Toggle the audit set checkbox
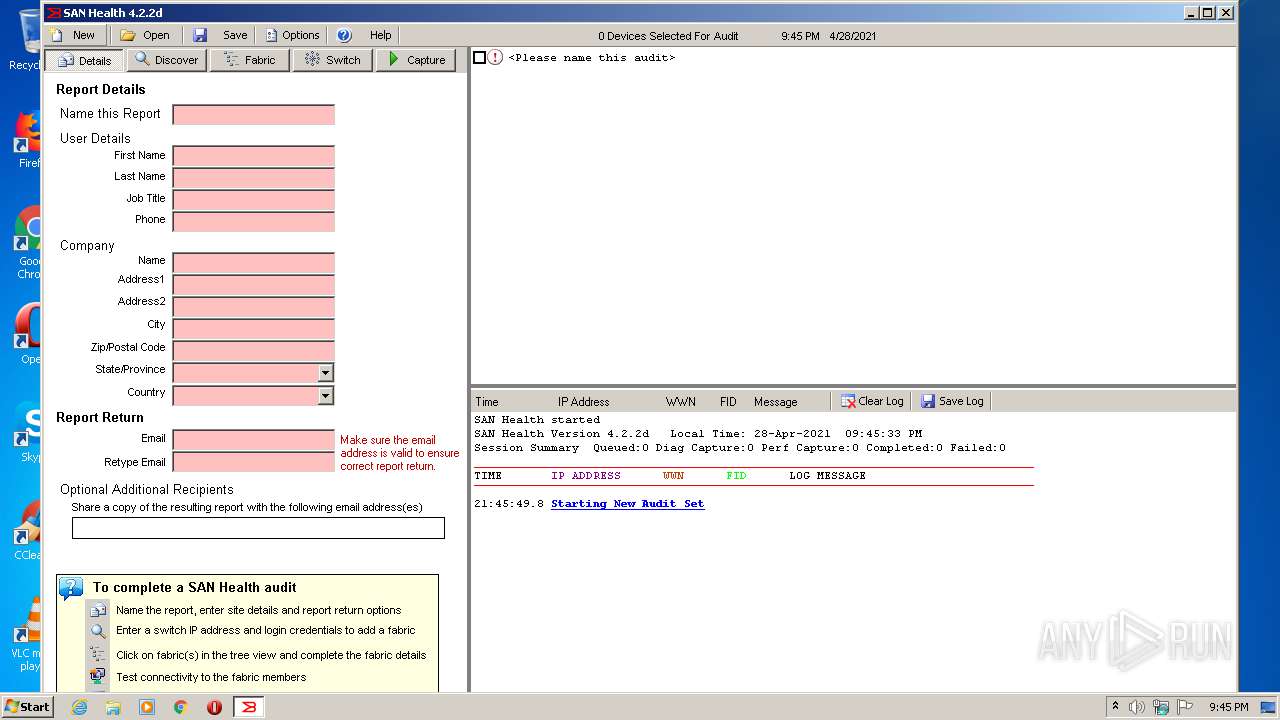 [479, 58]
